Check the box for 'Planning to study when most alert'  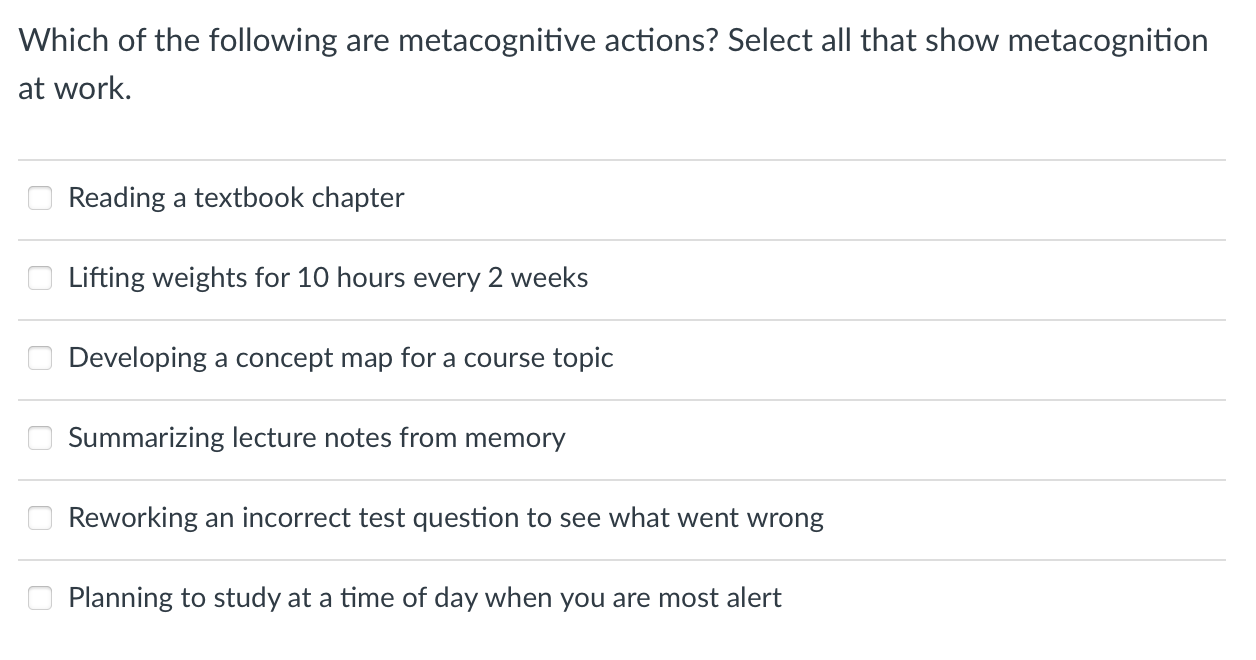coord(39,598)
